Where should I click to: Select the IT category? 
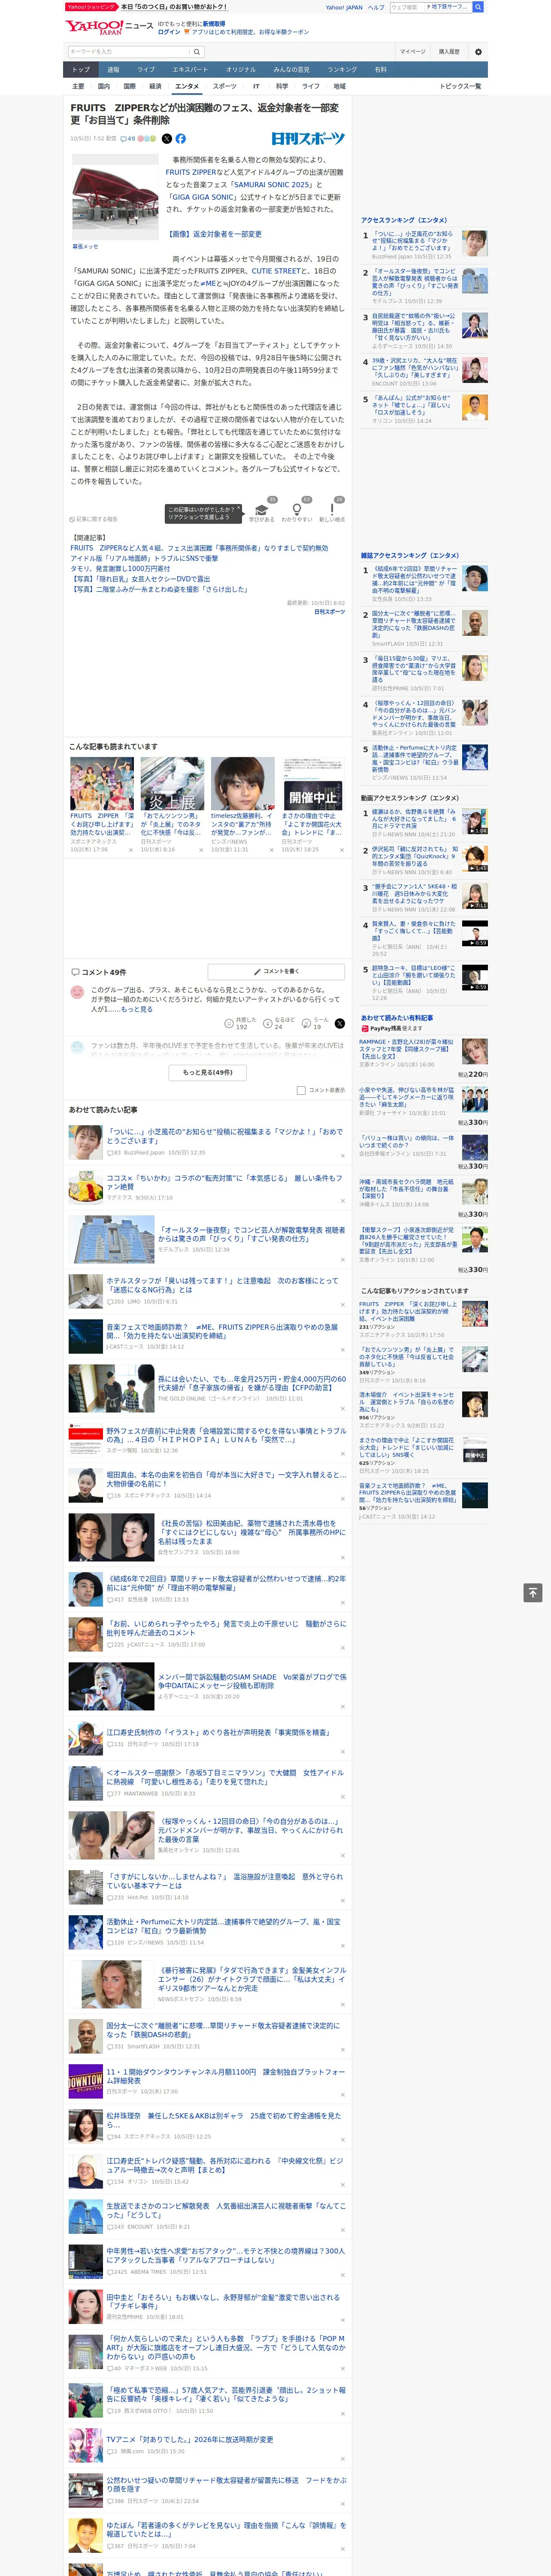coord(256,86)
